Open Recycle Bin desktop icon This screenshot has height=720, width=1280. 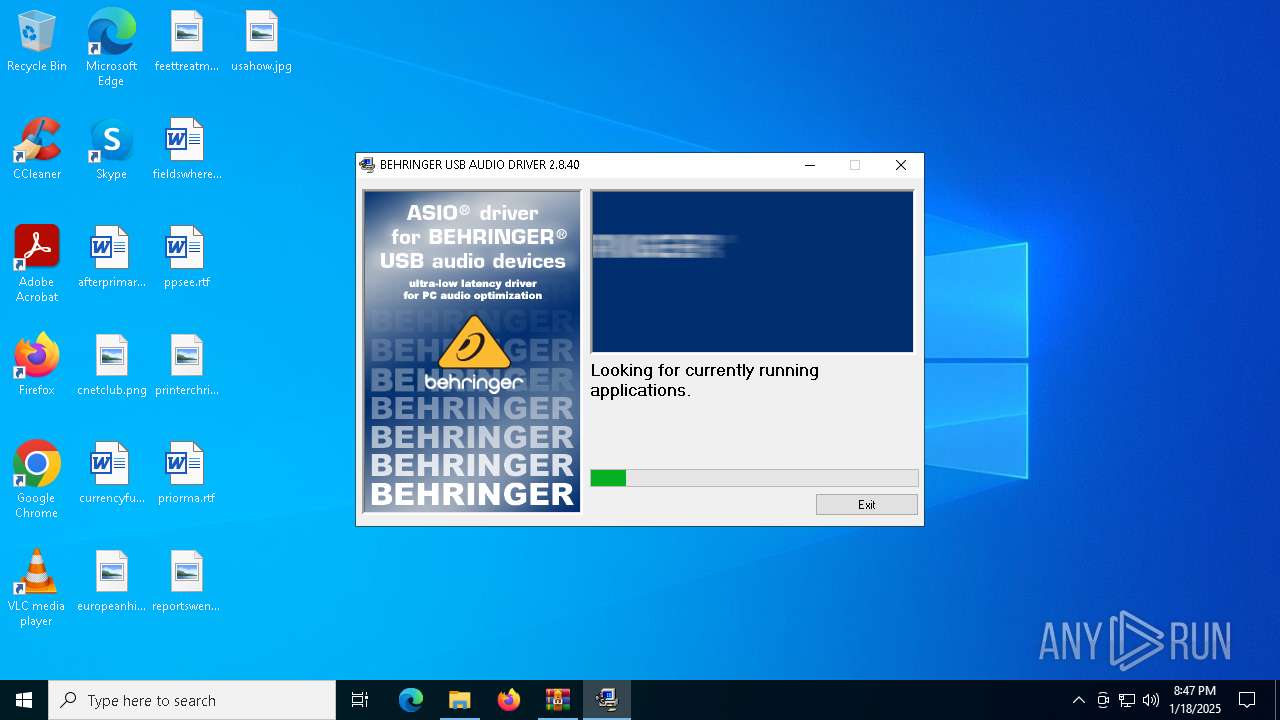[x=37, y=42]
